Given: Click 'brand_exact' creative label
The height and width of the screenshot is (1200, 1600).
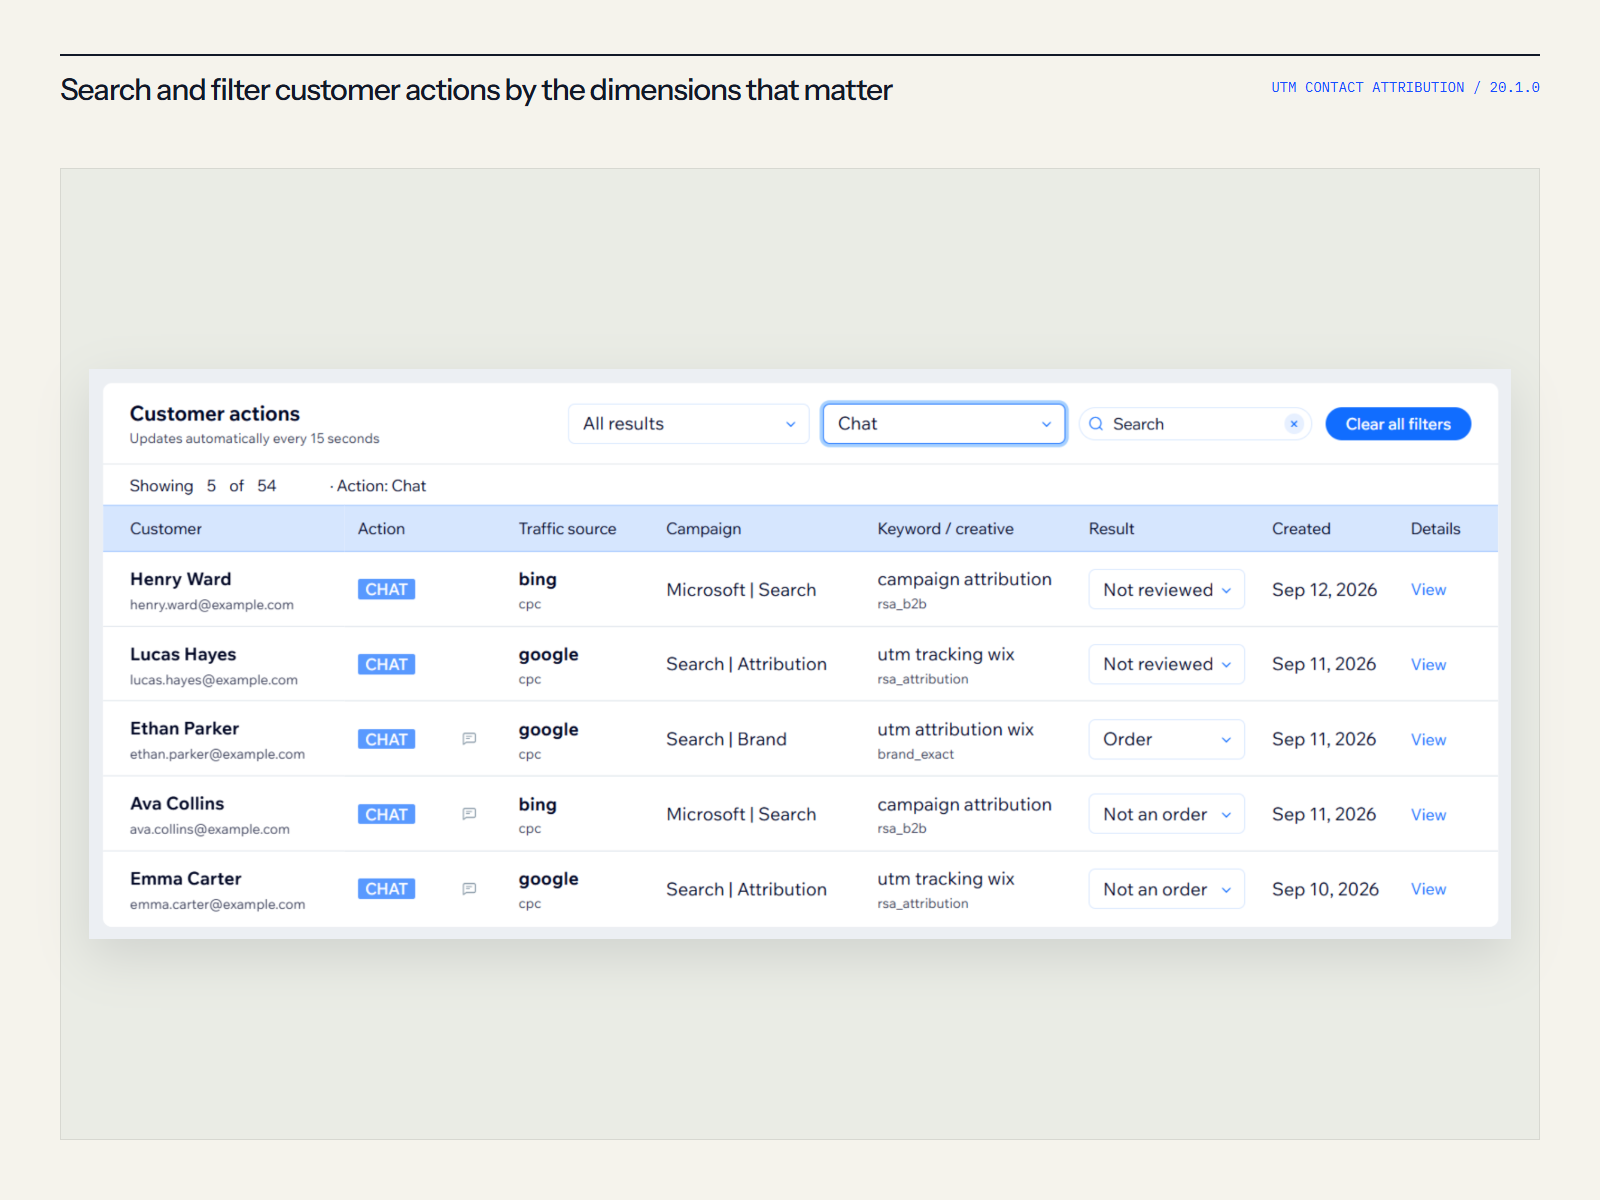Looking at the screenshot, I should pyautogui.click(x=916, y=755).
